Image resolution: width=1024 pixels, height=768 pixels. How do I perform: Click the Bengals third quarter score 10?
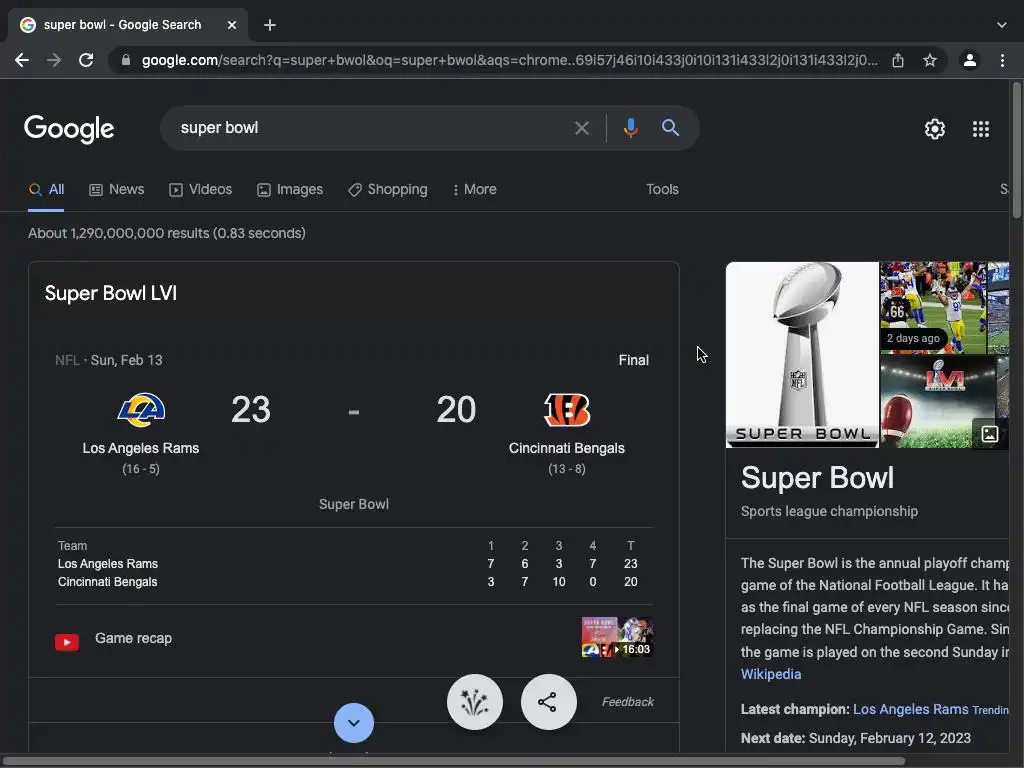559,582
